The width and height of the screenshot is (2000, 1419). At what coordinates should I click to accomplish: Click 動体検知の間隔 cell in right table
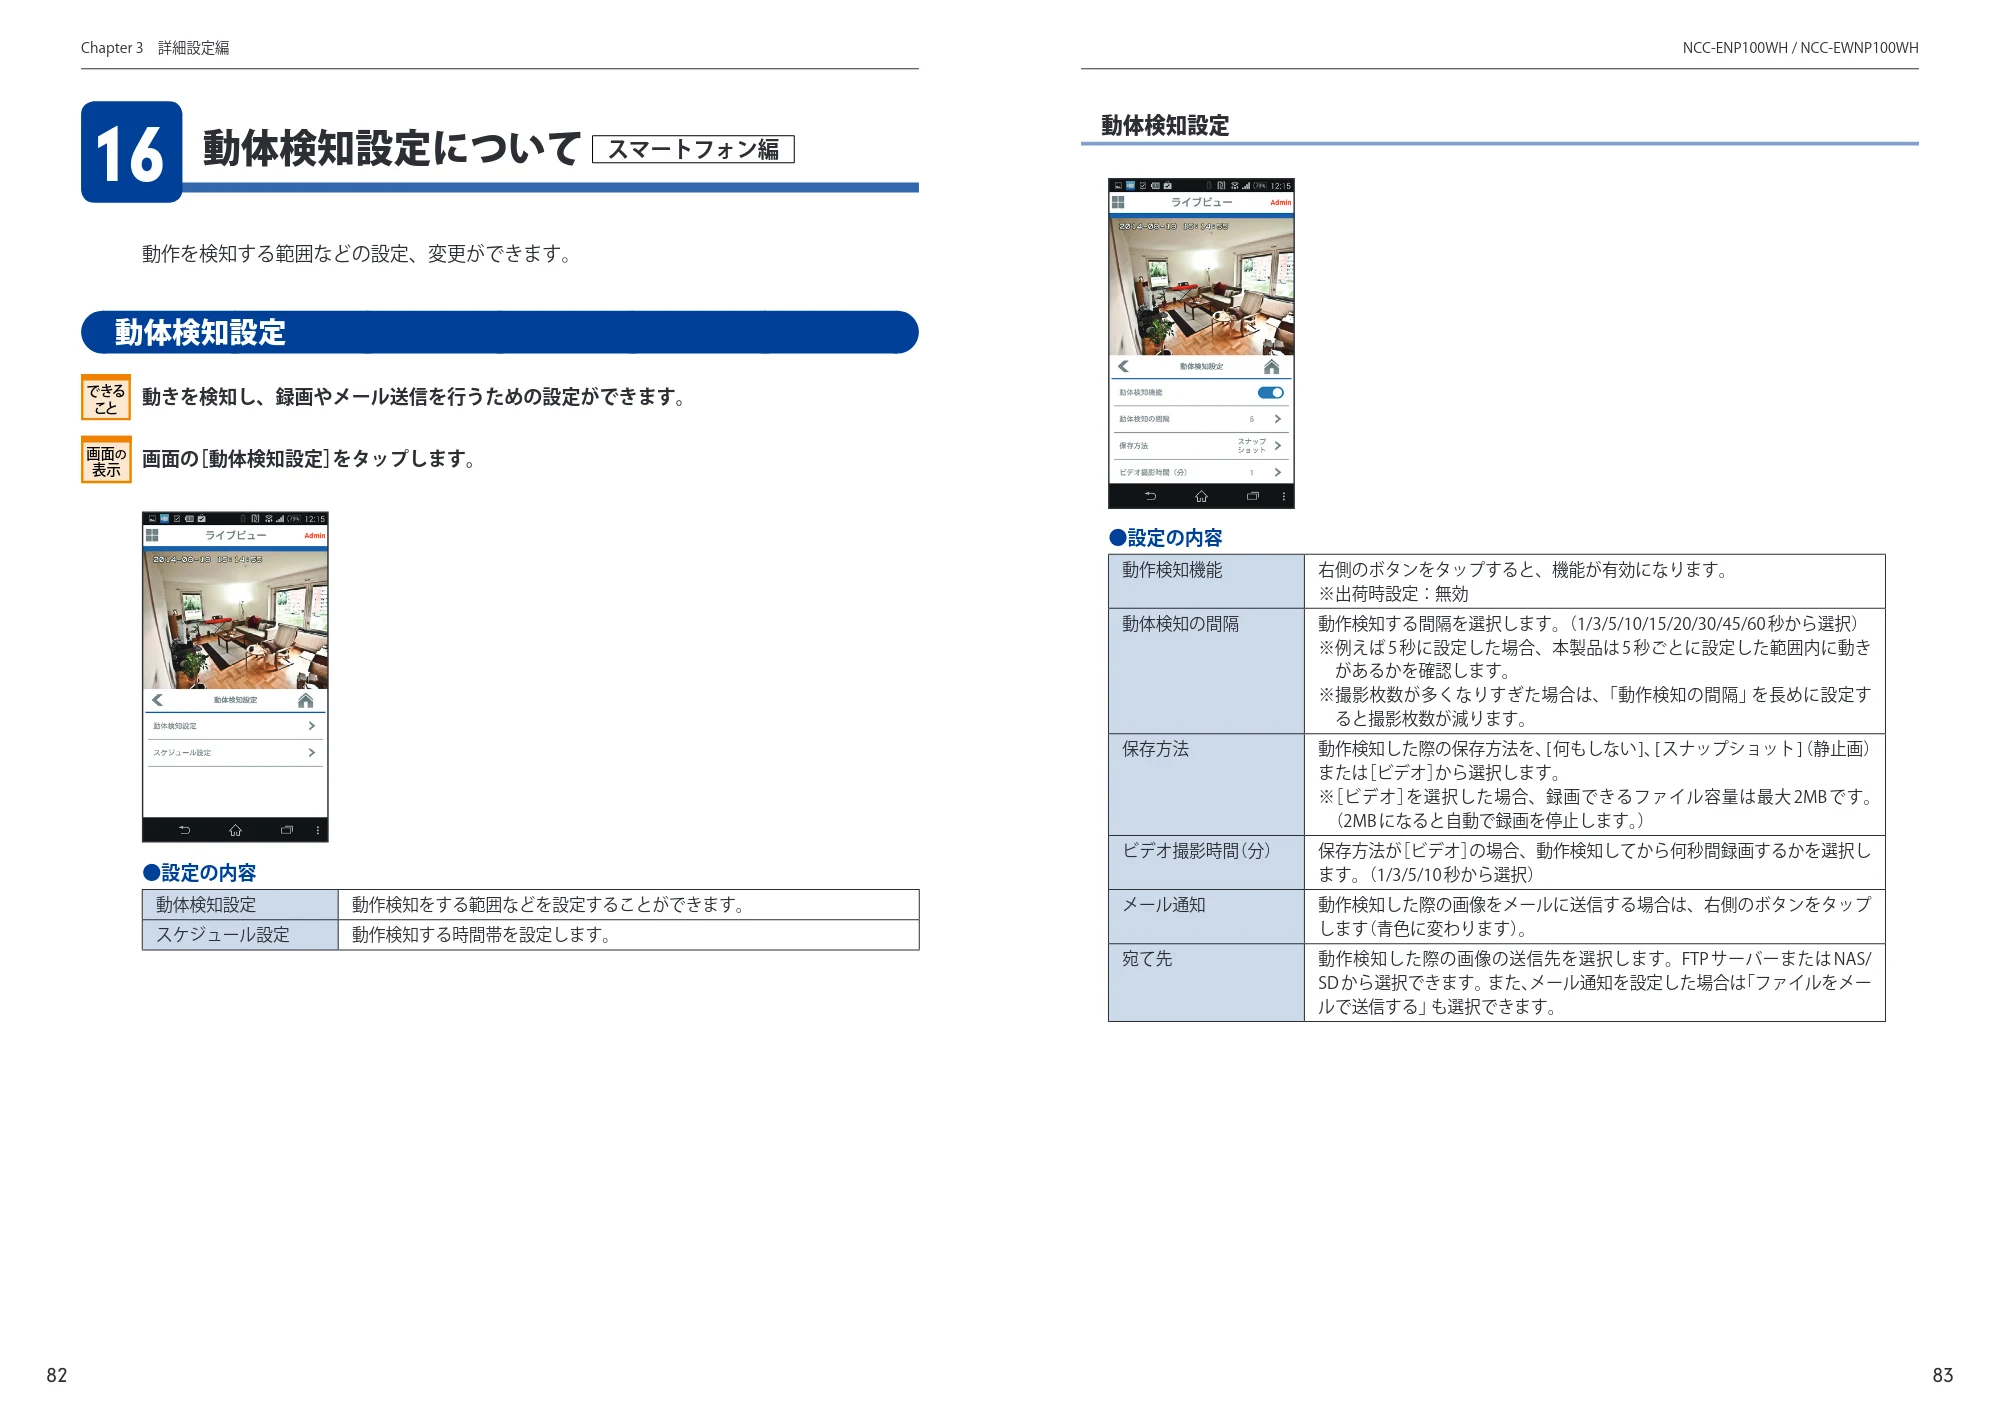[x=1206, y=671]
